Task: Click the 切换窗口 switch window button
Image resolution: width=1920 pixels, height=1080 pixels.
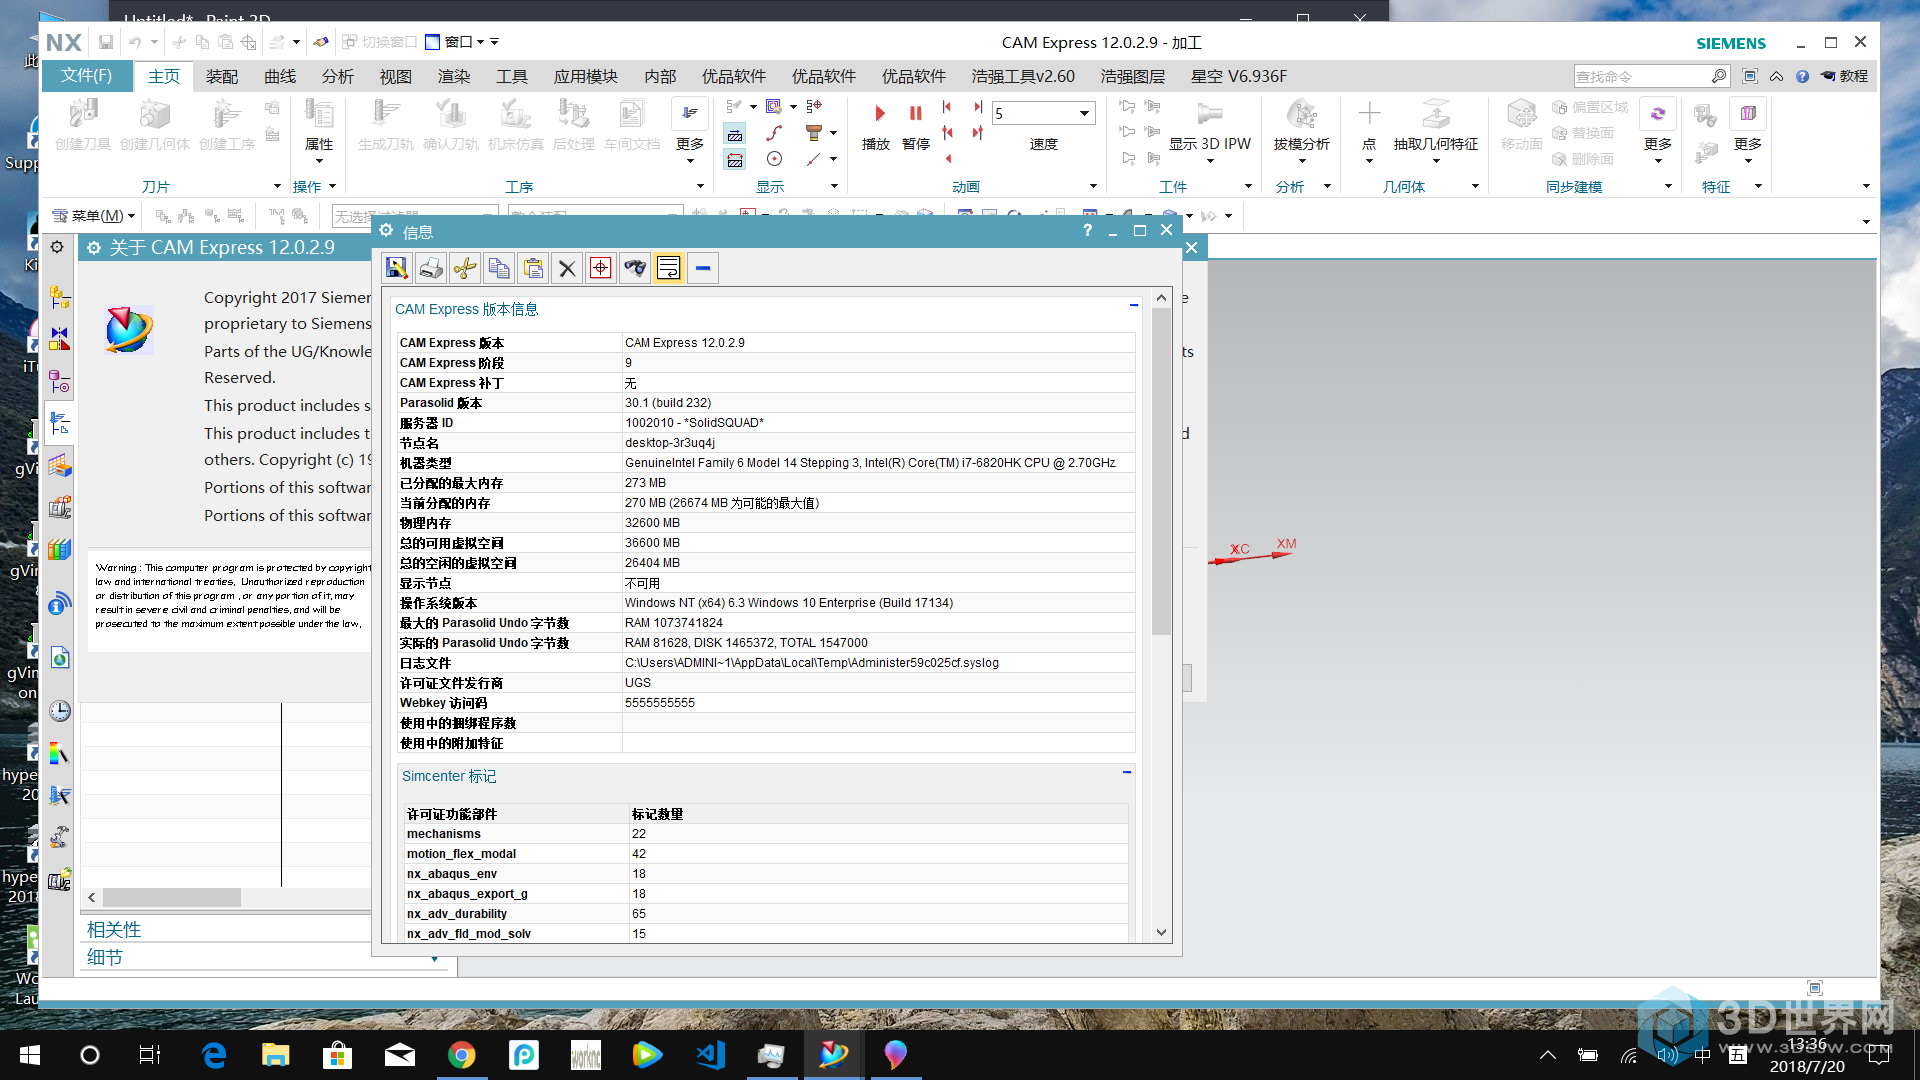Action: 380,42
